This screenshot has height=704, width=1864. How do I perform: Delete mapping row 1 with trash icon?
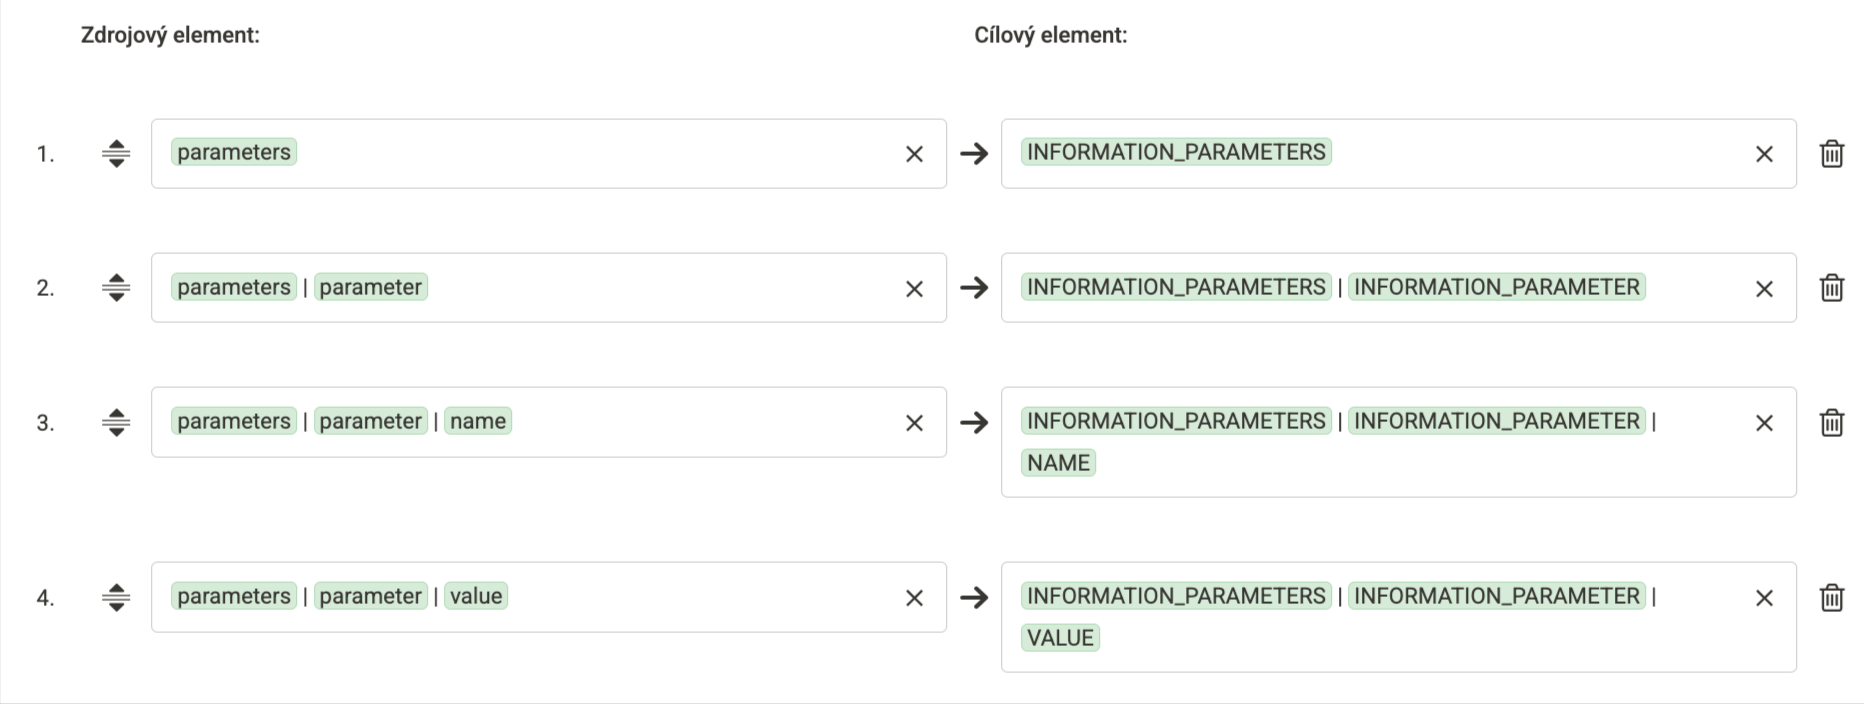(1831, 154)
